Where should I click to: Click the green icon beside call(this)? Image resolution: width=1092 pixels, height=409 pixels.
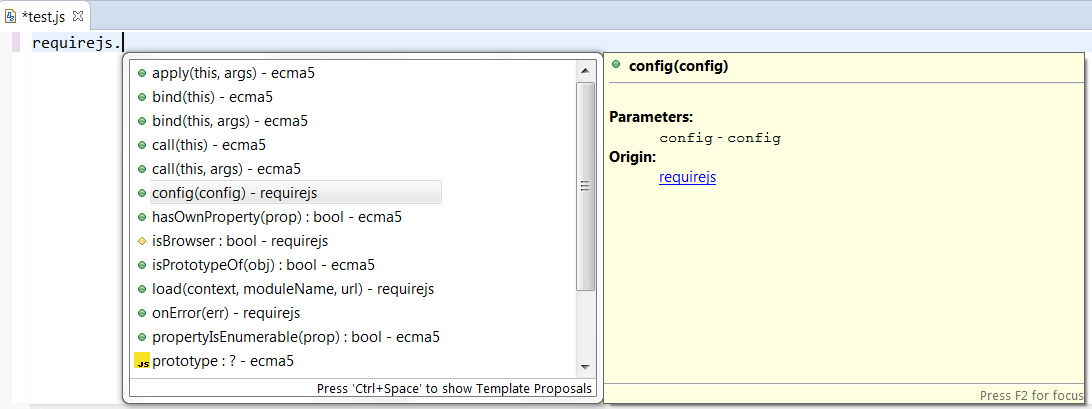[x=141, y=146]
